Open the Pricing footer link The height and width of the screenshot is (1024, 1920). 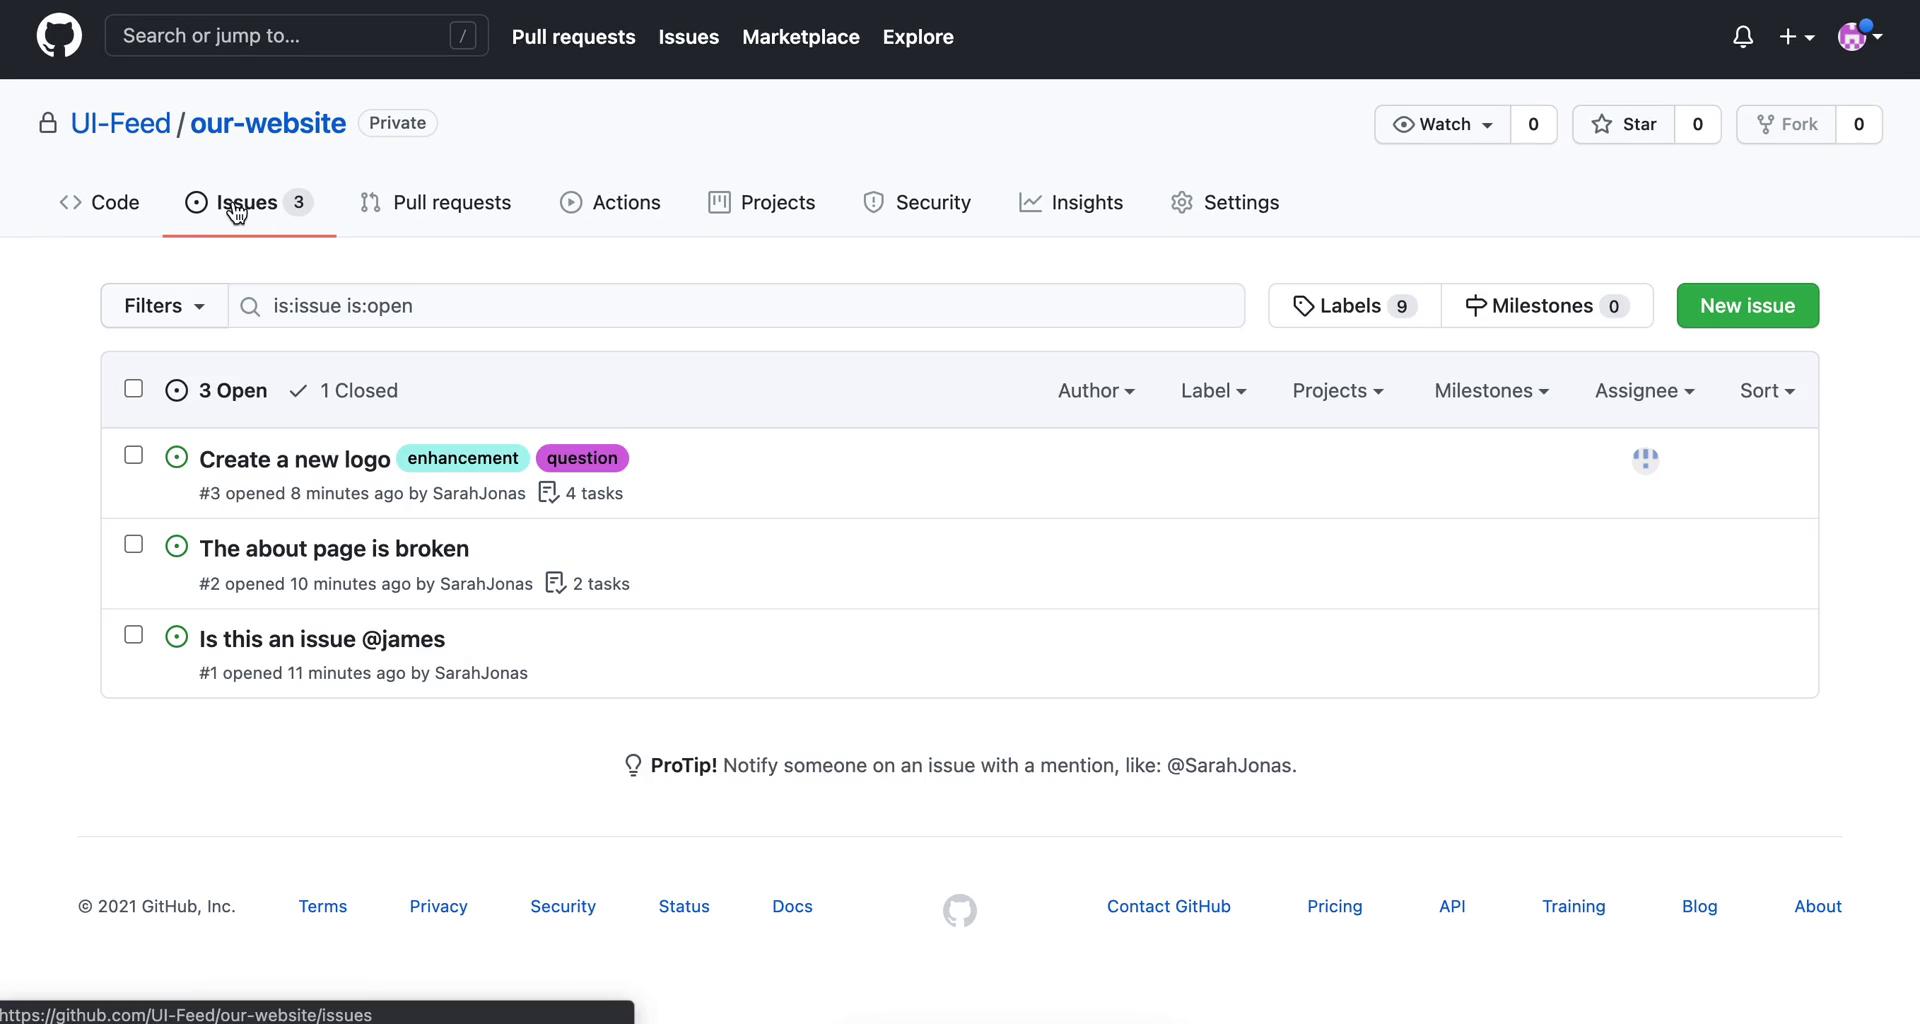1334,906
